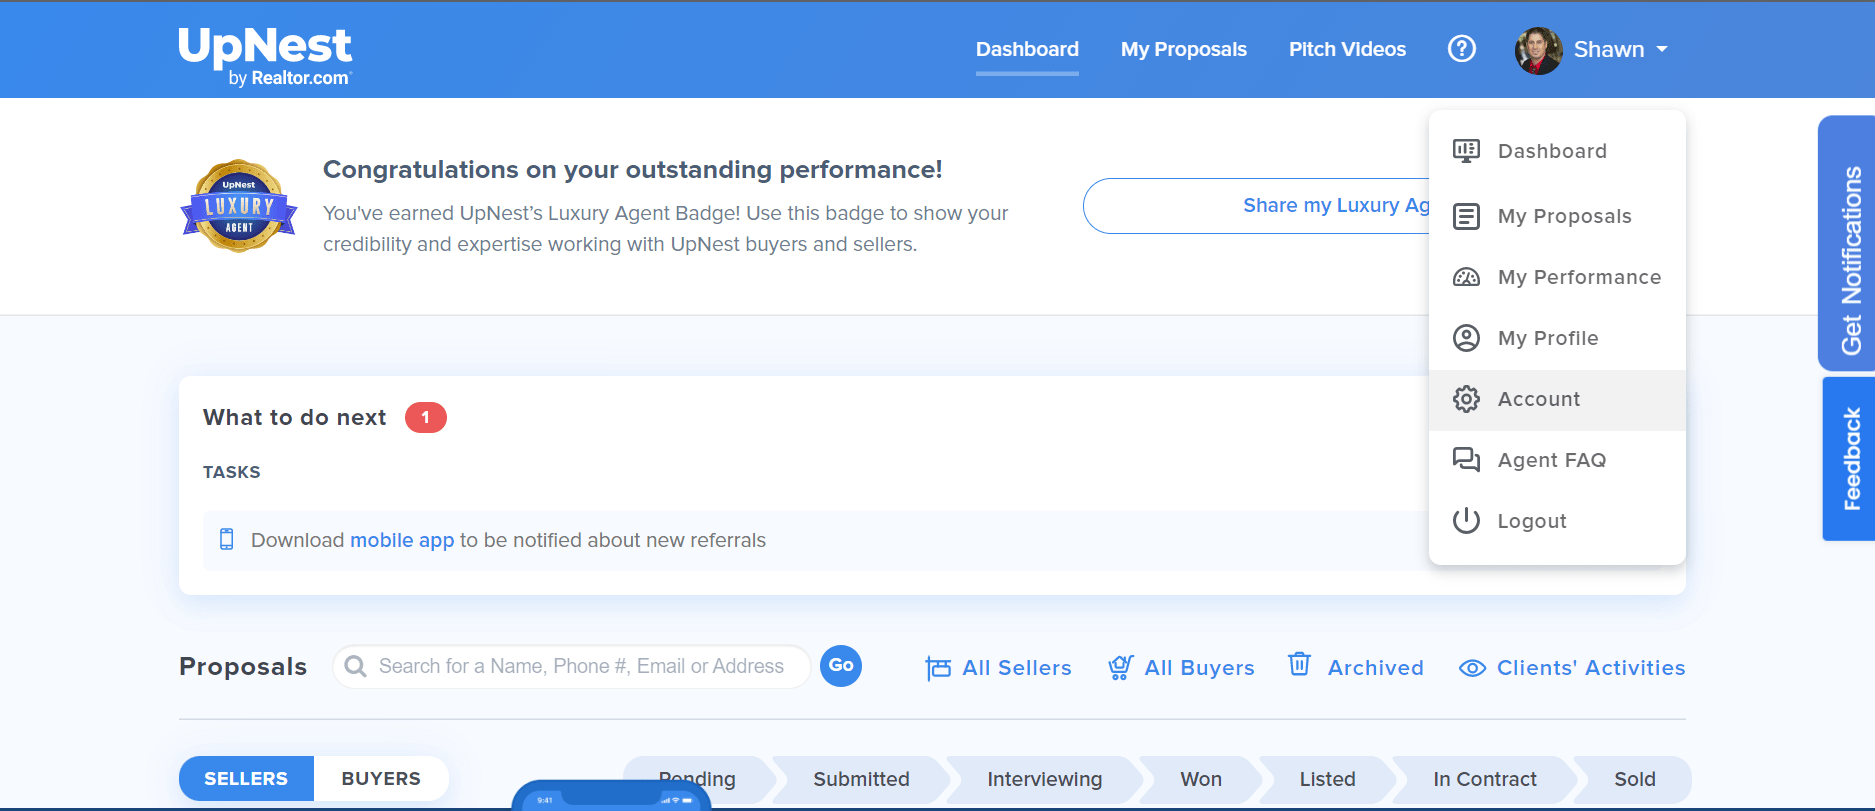Select the Listed stage tab
This screenshot has width=1875, height=811.
(1327, 779)
